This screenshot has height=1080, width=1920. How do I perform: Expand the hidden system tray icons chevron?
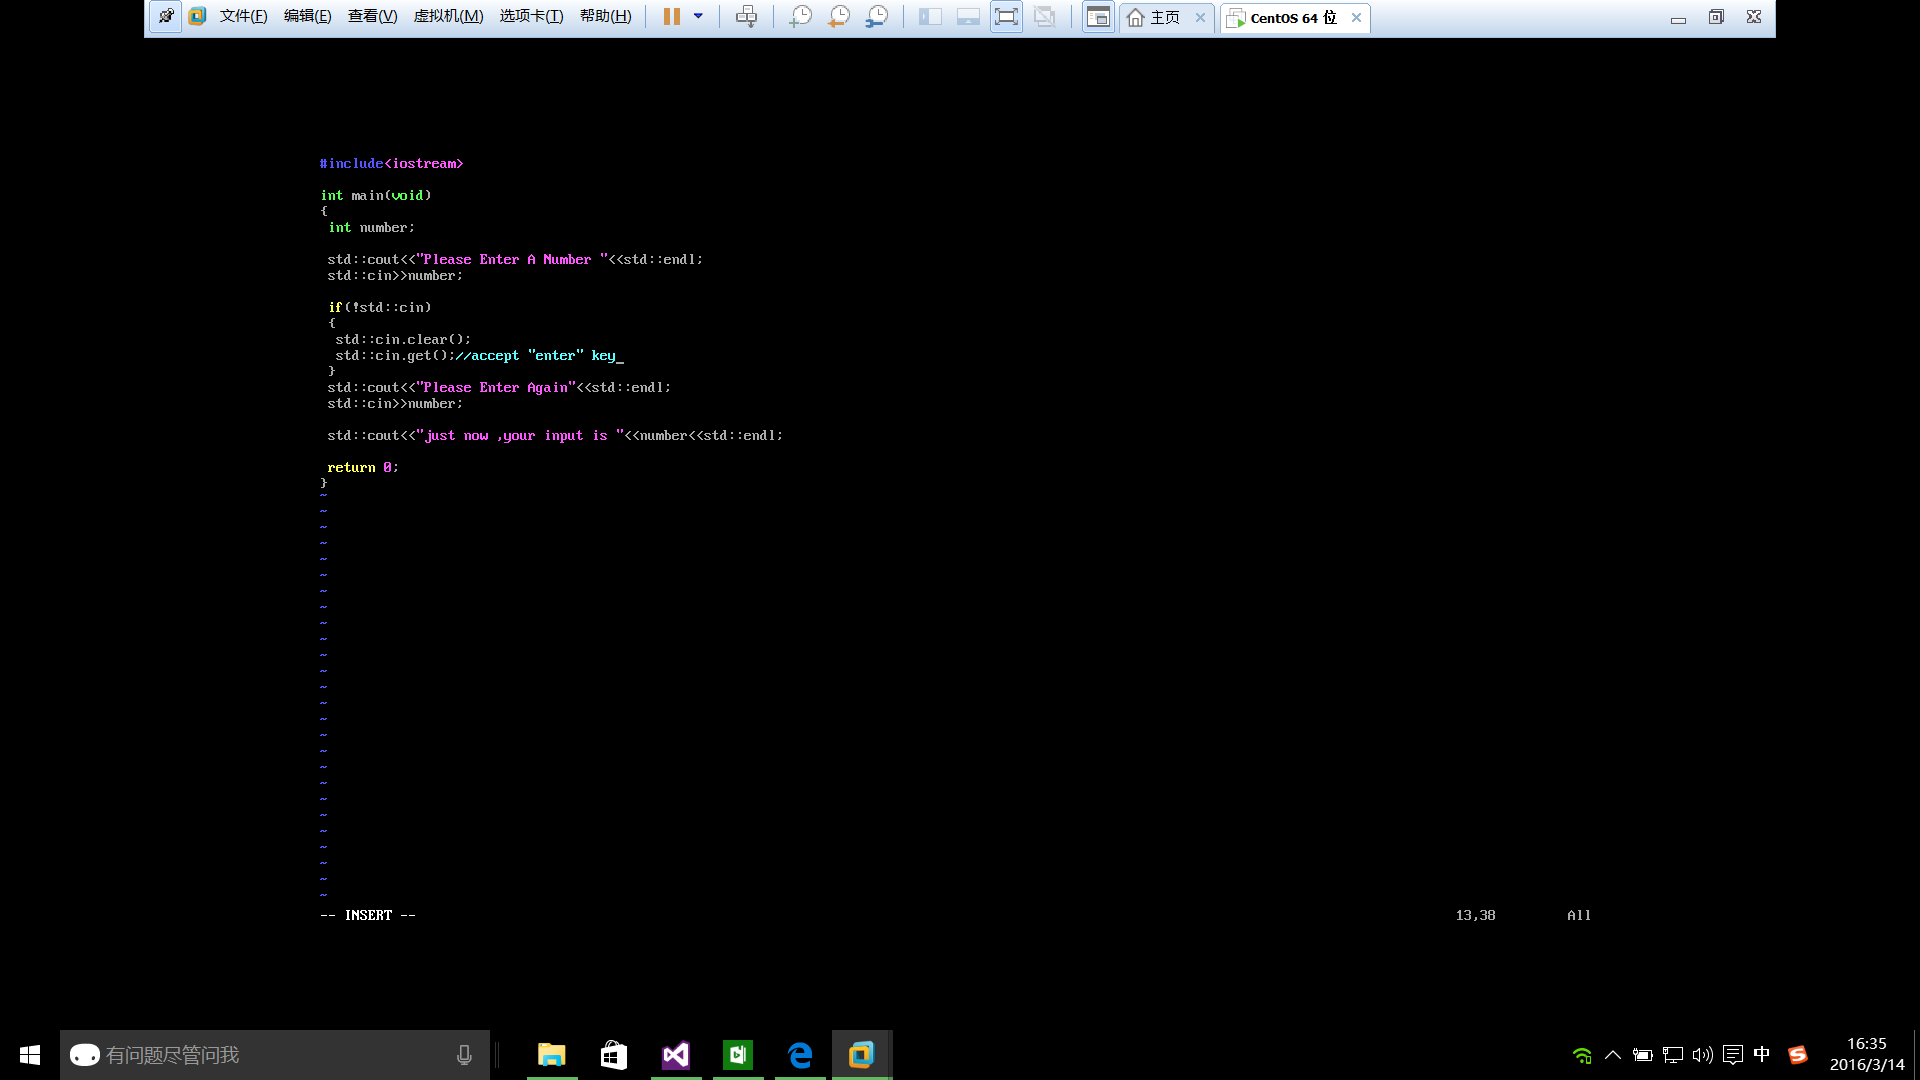pos(1613,1055)
